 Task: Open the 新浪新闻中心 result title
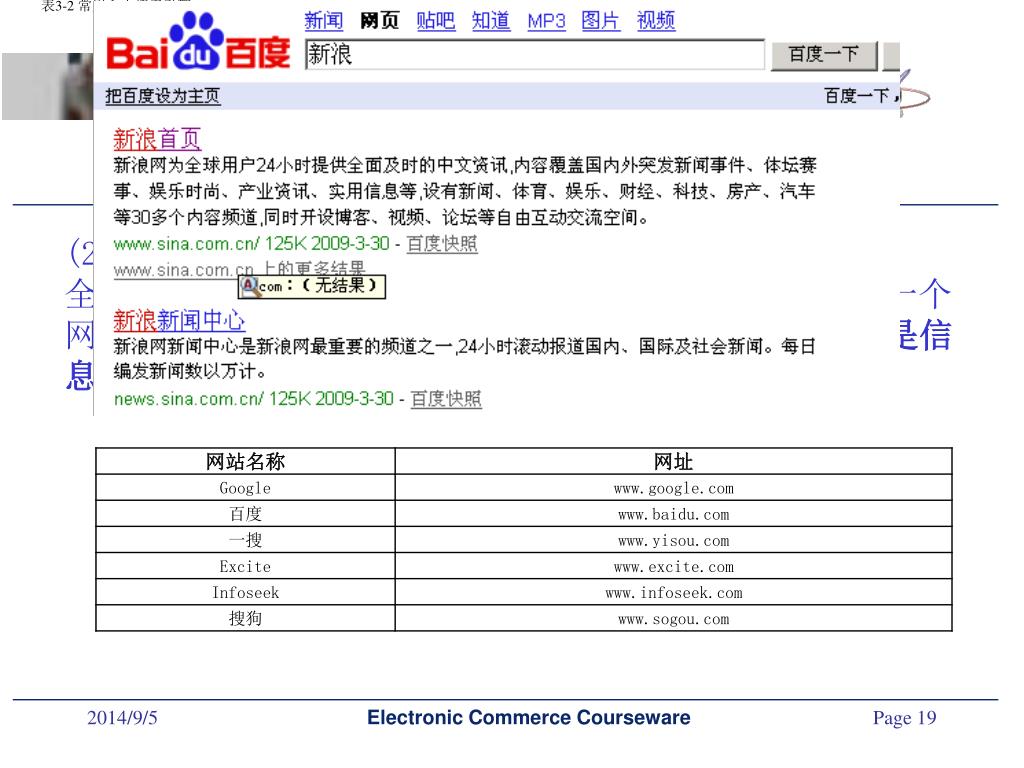[x=179, y=320]
